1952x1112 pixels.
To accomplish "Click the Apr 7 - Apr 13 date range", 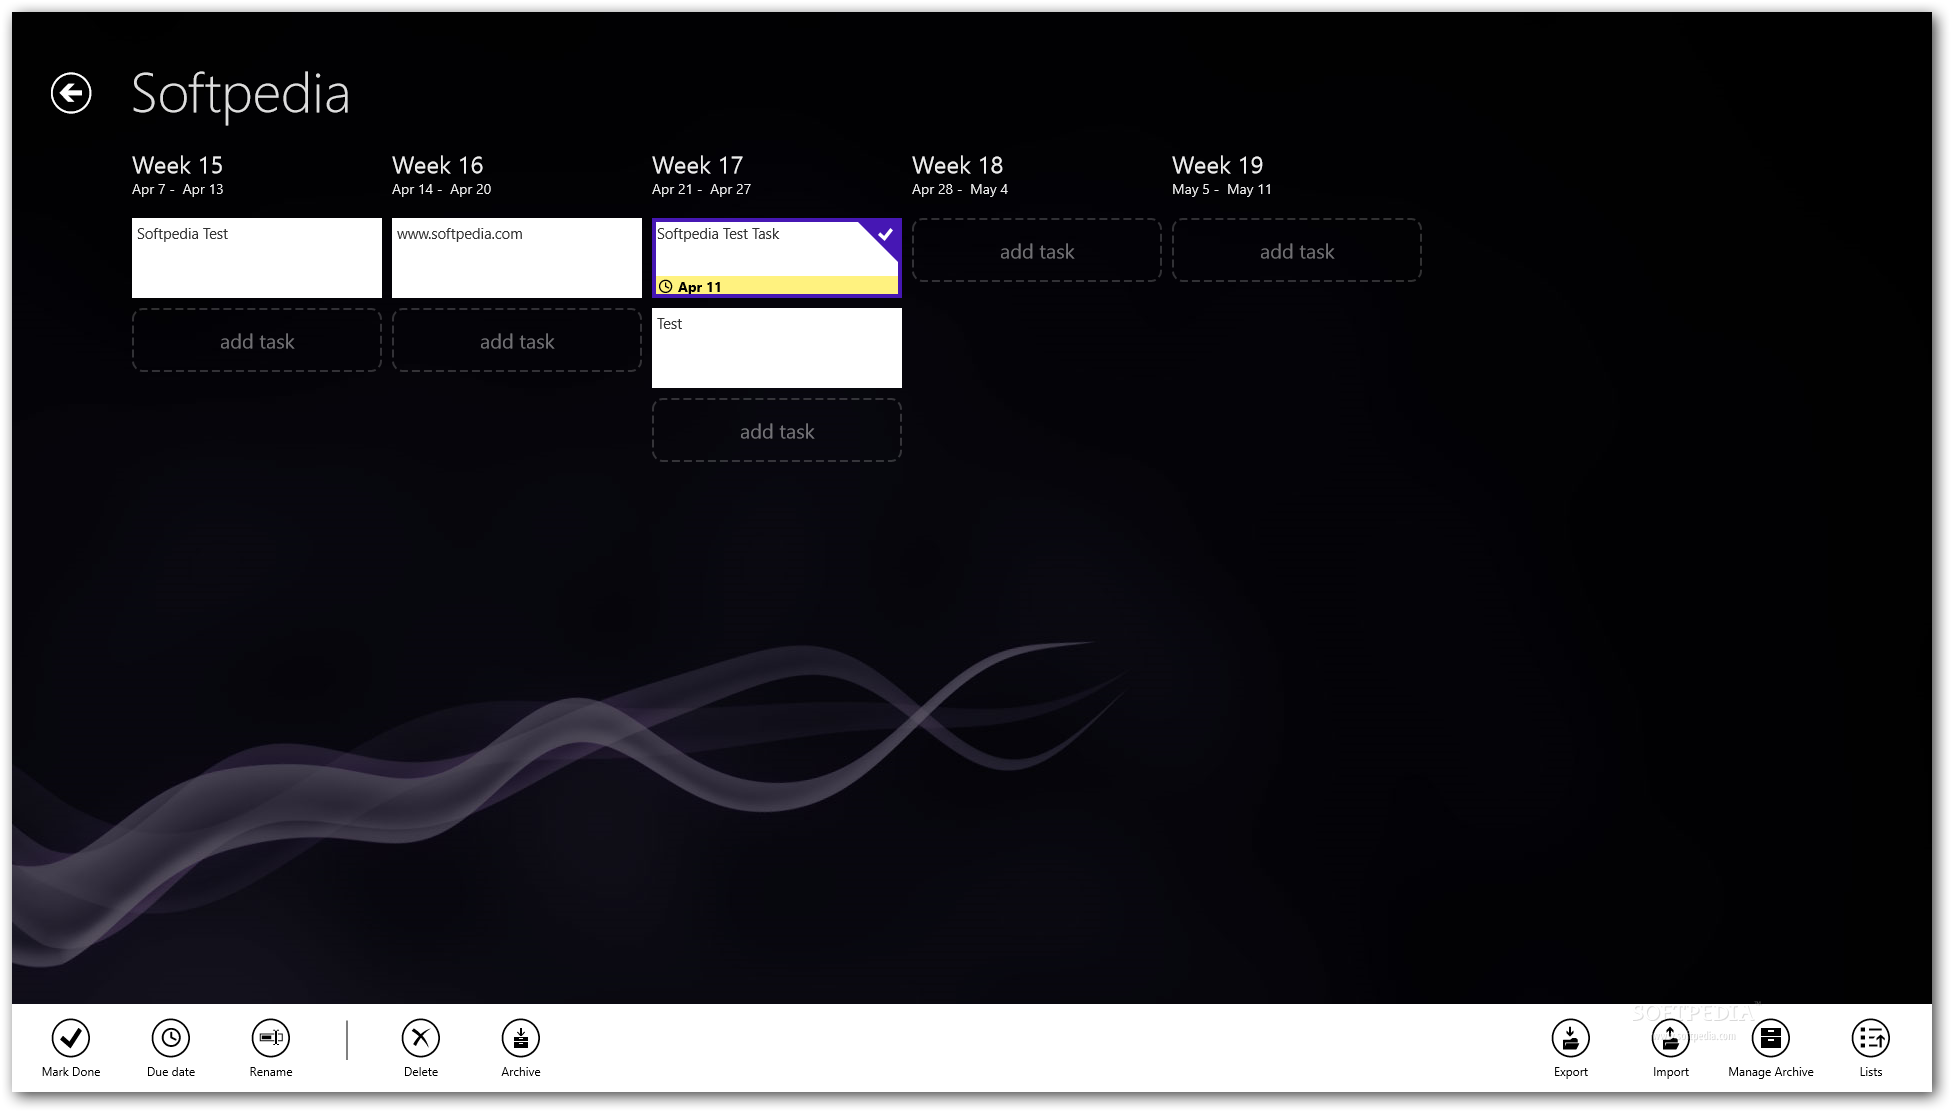I will pos(178,189).
